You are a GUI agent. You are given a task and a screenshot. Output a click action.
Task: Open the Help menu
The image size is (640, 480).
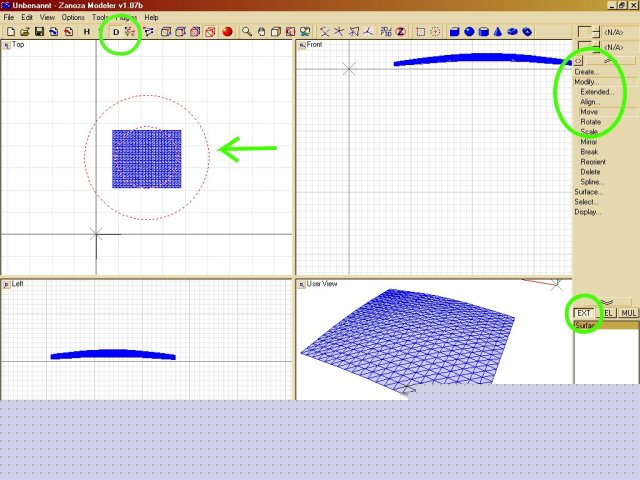tap(151, 18)
